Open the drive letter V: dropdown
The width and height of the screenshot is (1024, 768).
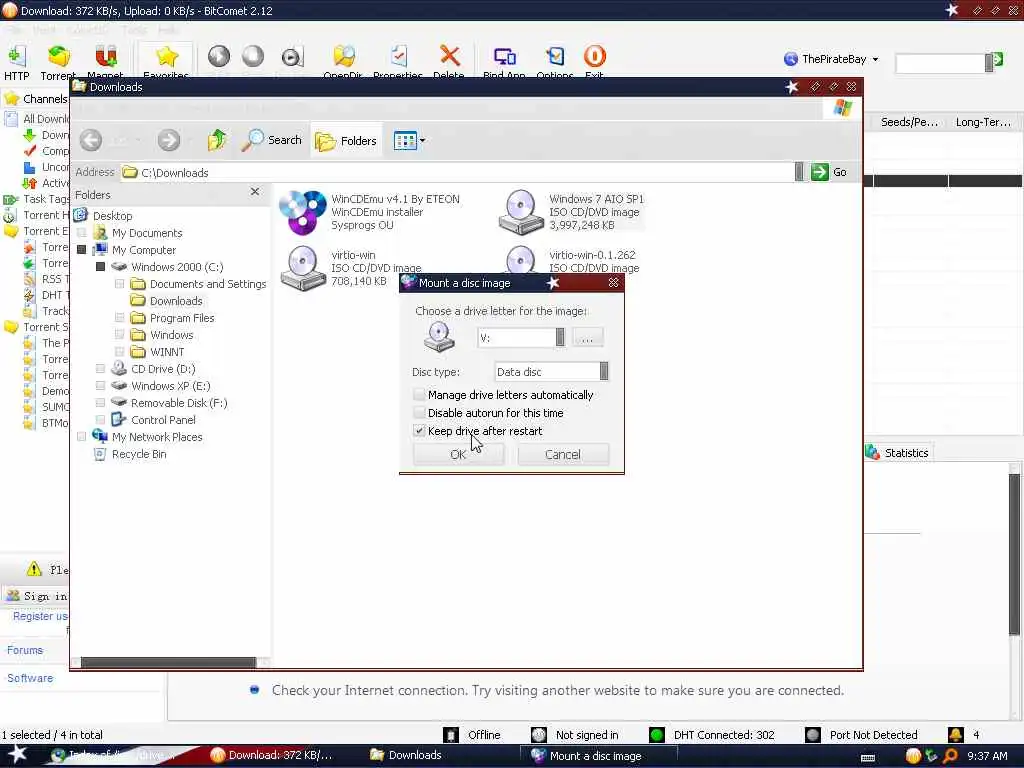[560, 337]
